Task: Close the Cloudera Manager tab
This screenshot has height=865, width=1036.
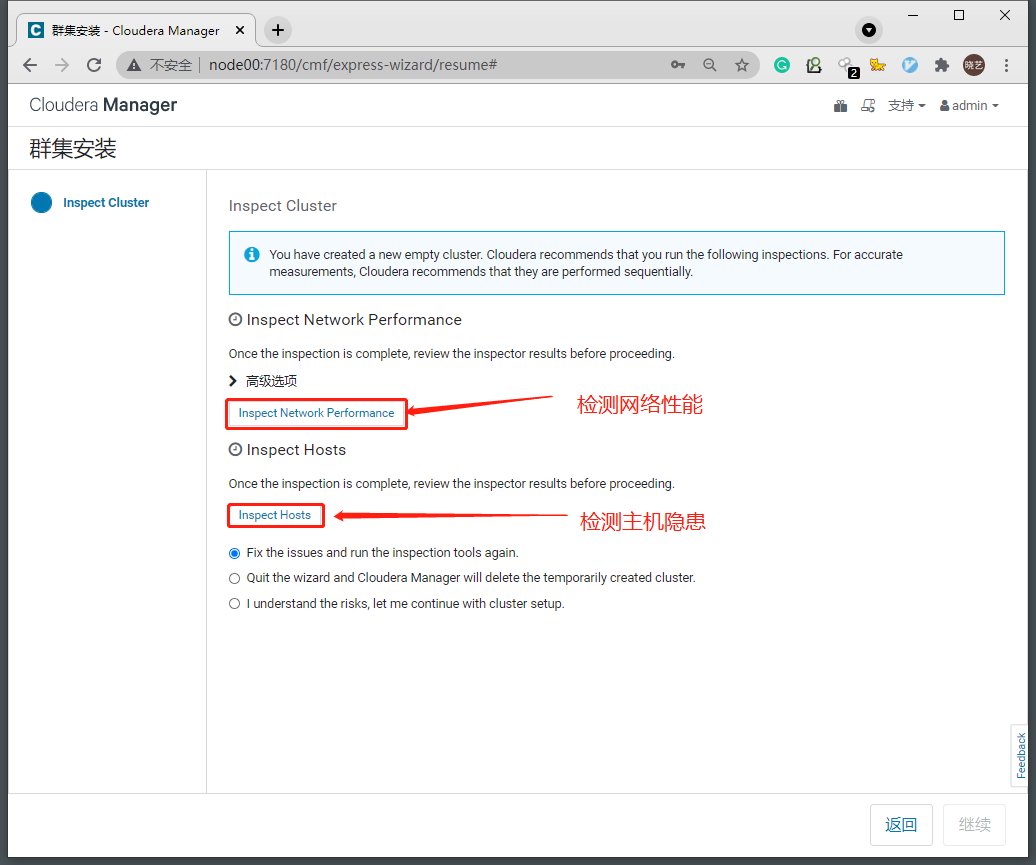Action: coord(240,30)
